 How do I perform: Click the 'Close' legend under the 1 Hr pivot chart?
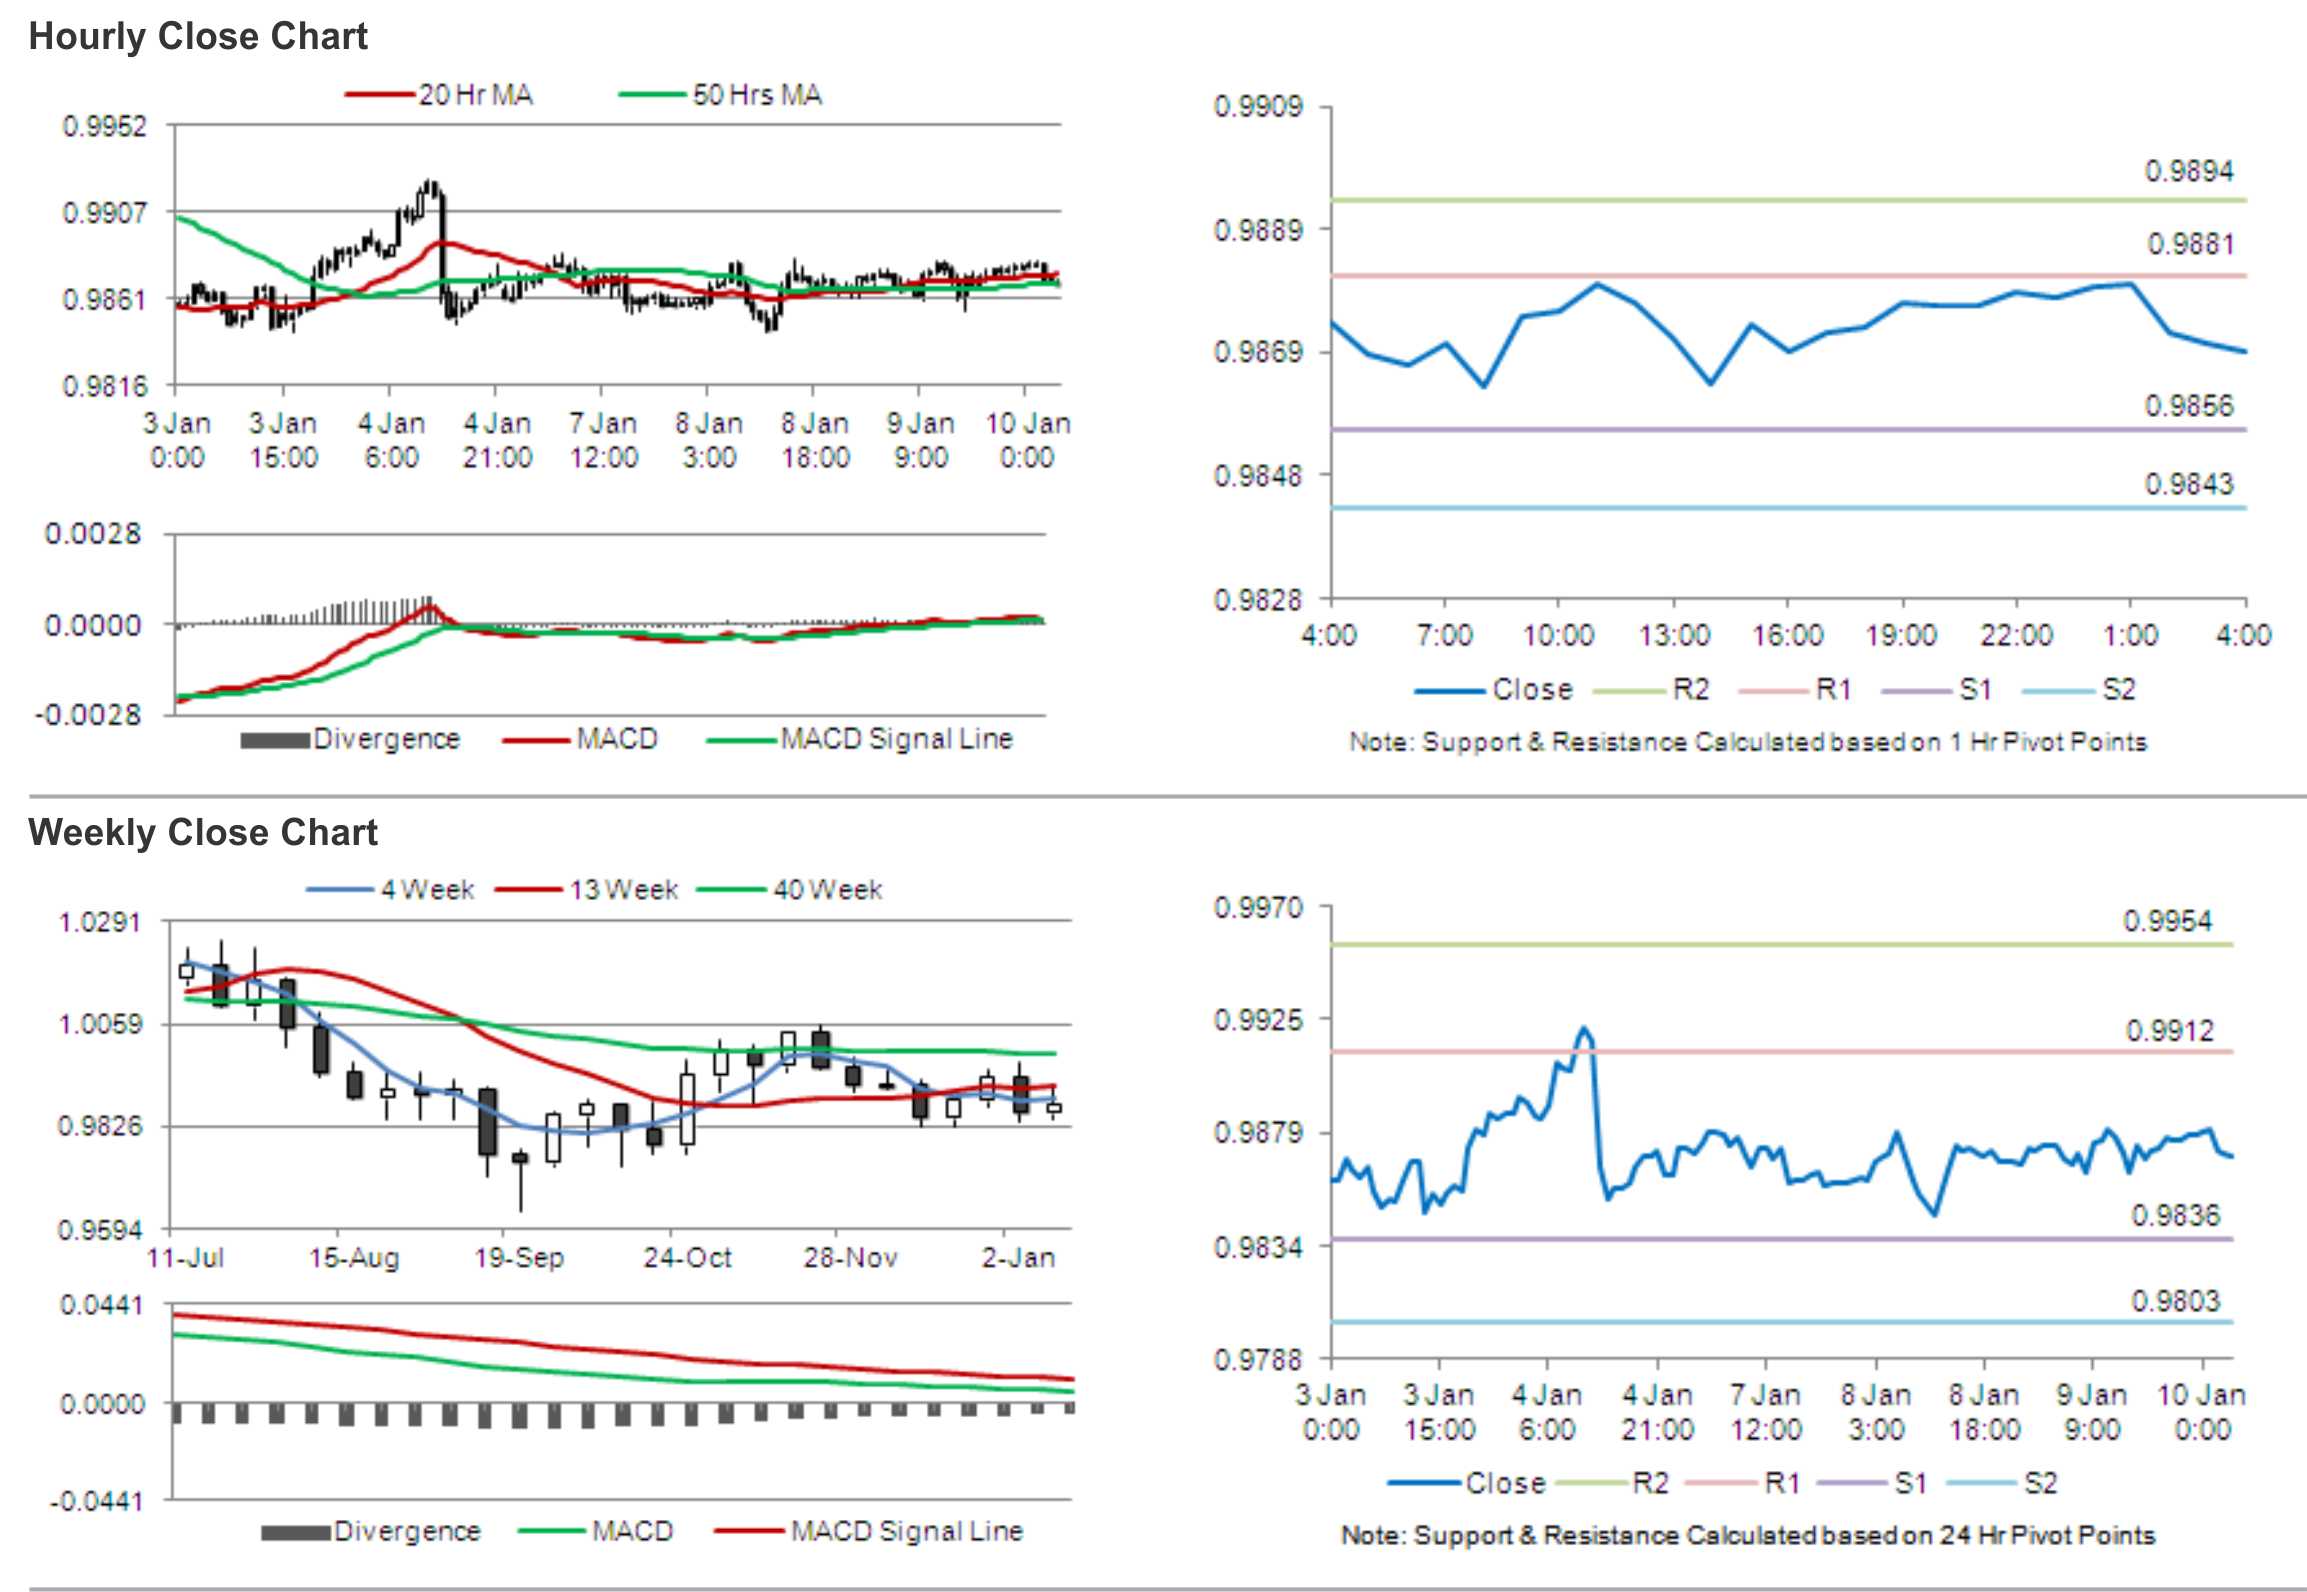tap(1494, 689)
